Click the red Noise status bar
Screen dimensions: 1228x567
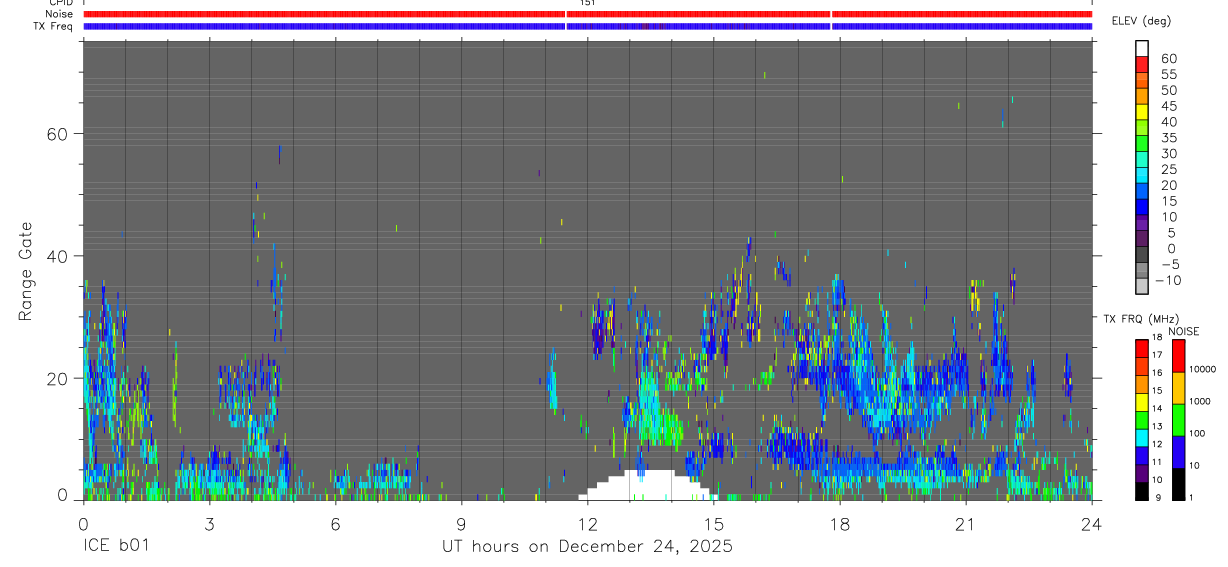pos(587,14)
